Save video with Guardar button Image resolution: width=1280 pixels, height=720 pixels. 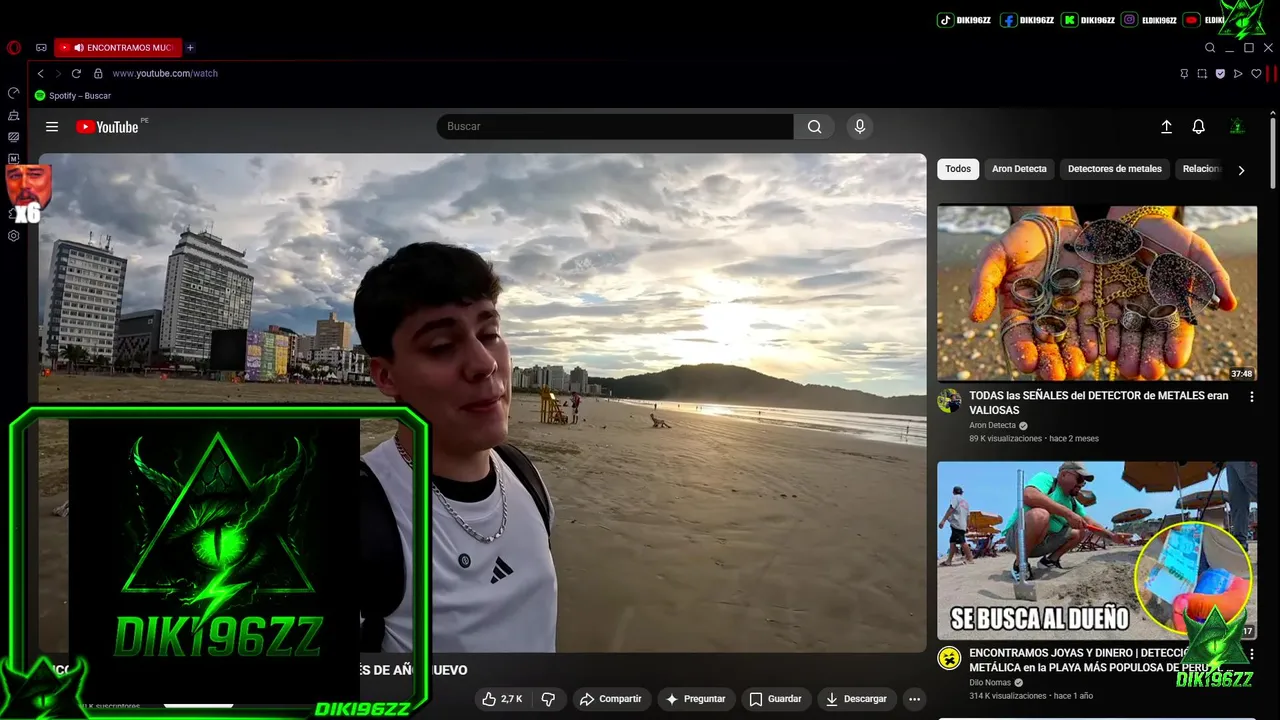click(x=775, y=699)
